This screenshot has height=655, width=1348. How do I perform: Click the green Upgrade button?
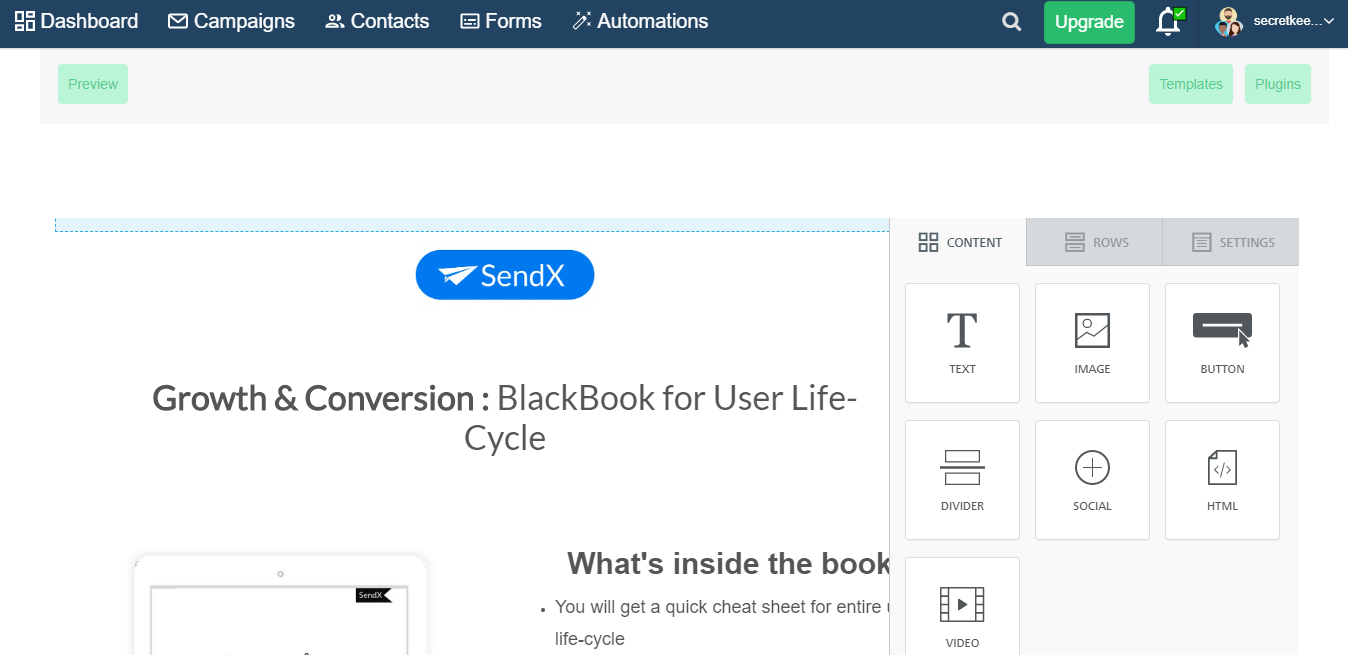pos(1089,22)
